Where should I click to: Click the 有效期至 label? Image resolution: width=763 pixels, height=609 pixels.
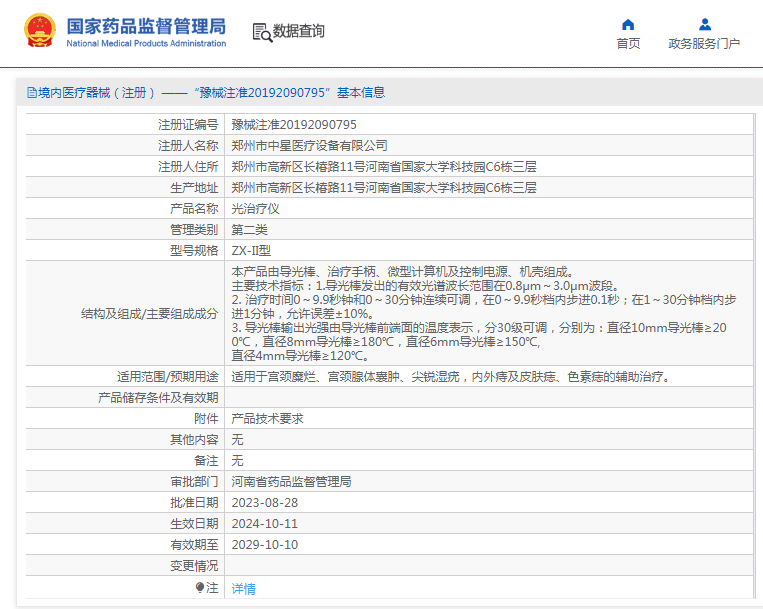point(194,545)
